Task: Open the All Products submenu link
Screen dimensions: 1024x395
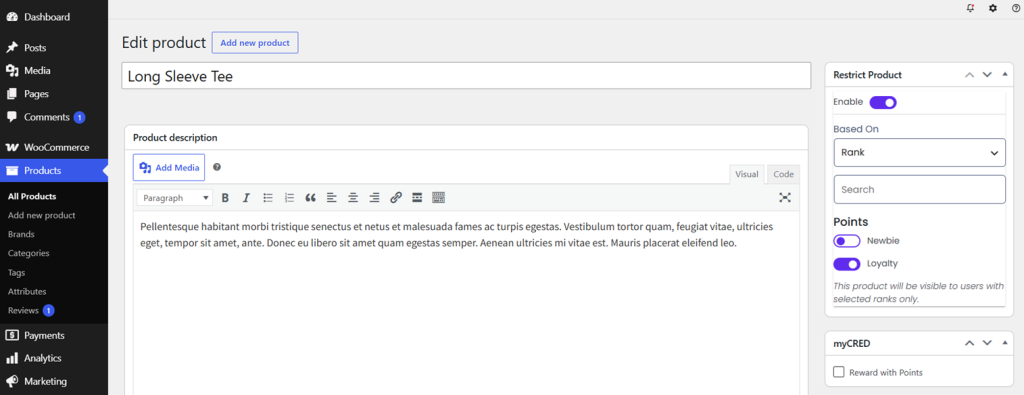Action: [x=32, y=196]
